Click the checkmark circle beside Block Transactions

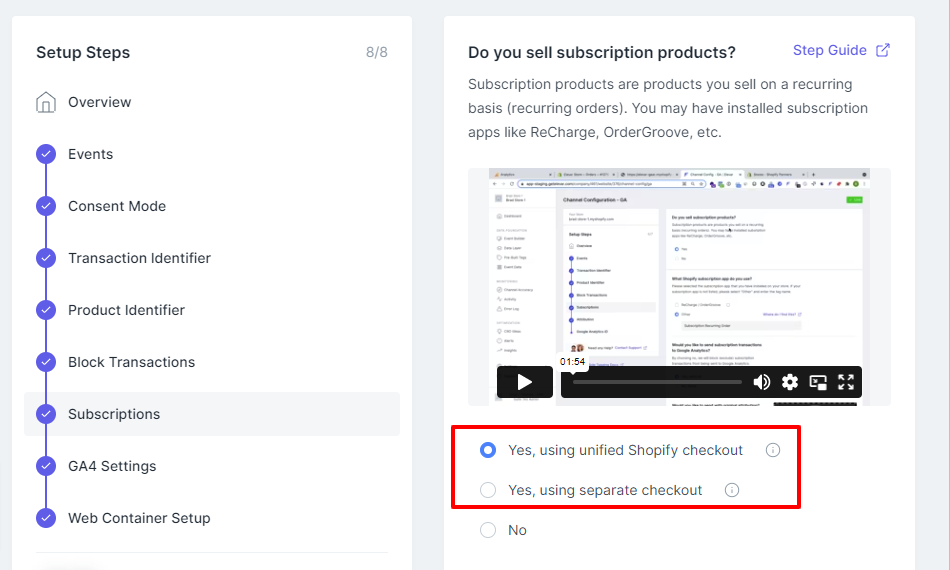point(46,362)
